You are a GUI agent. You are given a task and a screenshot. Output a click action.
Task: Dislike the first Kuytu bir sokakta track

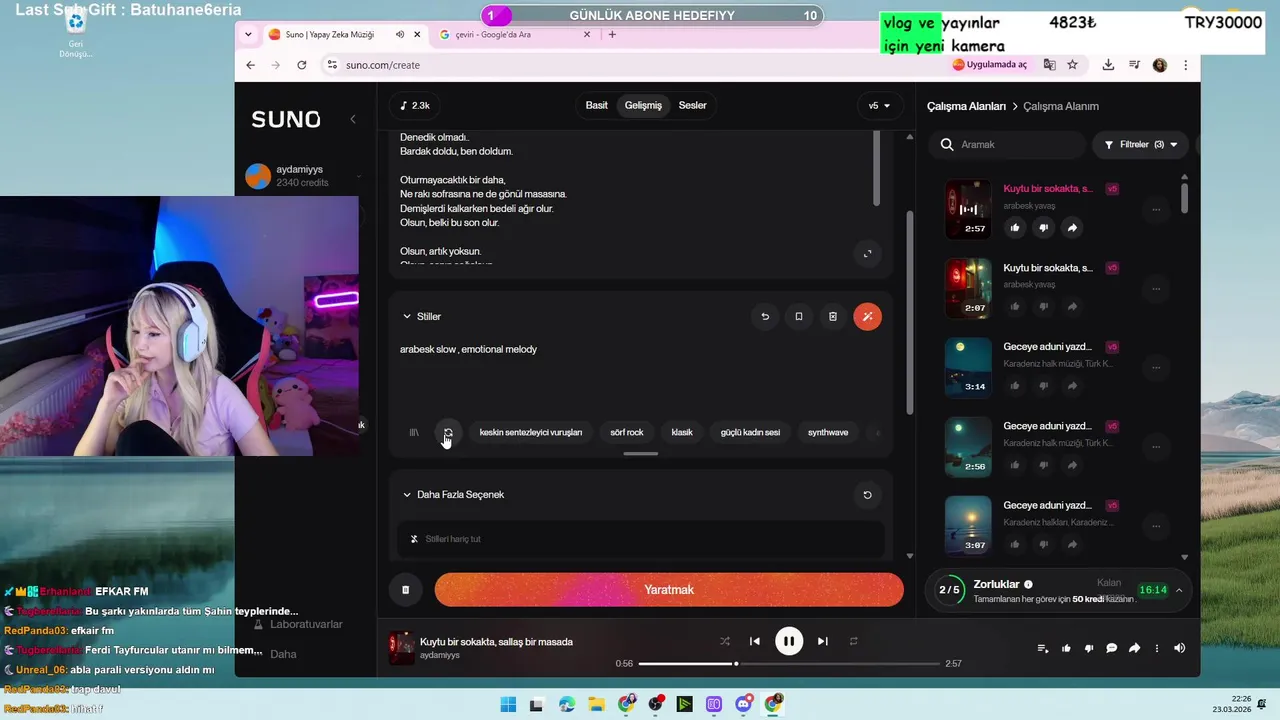(1043, 228)
